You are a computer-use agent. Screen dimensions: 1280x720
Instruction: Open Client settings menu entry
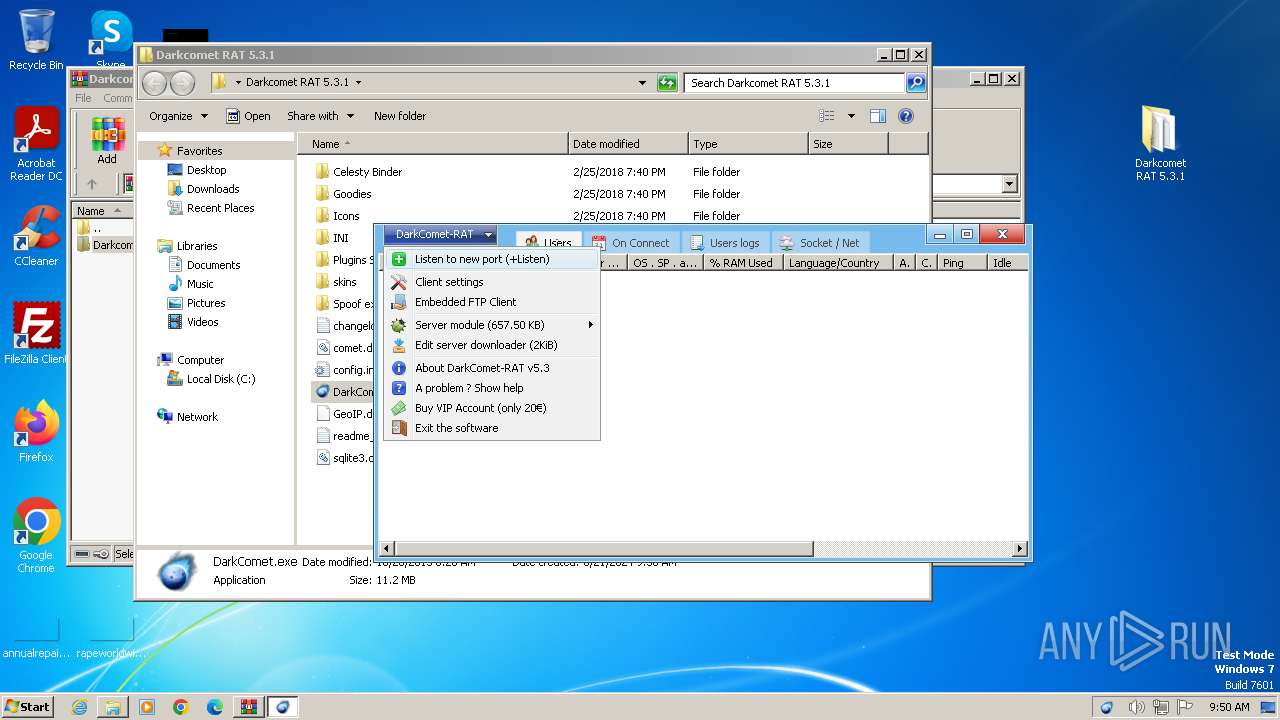[x=491, y=282]
